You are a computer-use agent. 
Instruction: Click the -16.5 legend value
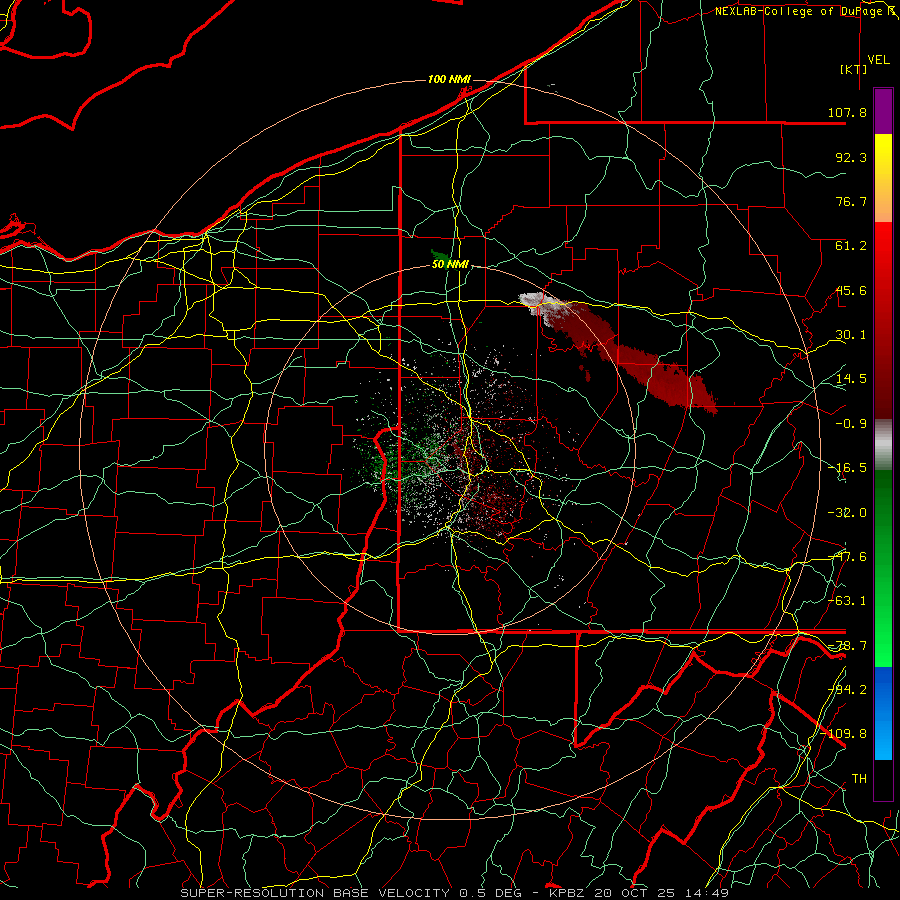click(847, 468)
